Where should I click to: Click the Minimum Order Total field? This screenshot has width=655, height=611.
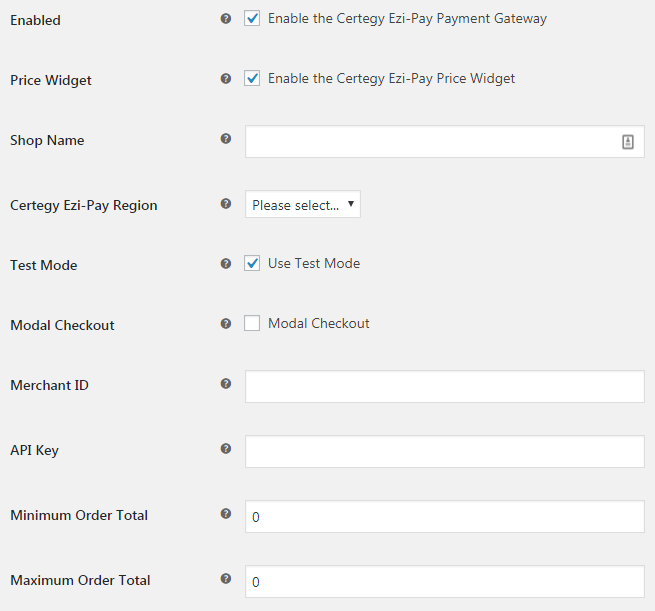click(x=444, y=517)
